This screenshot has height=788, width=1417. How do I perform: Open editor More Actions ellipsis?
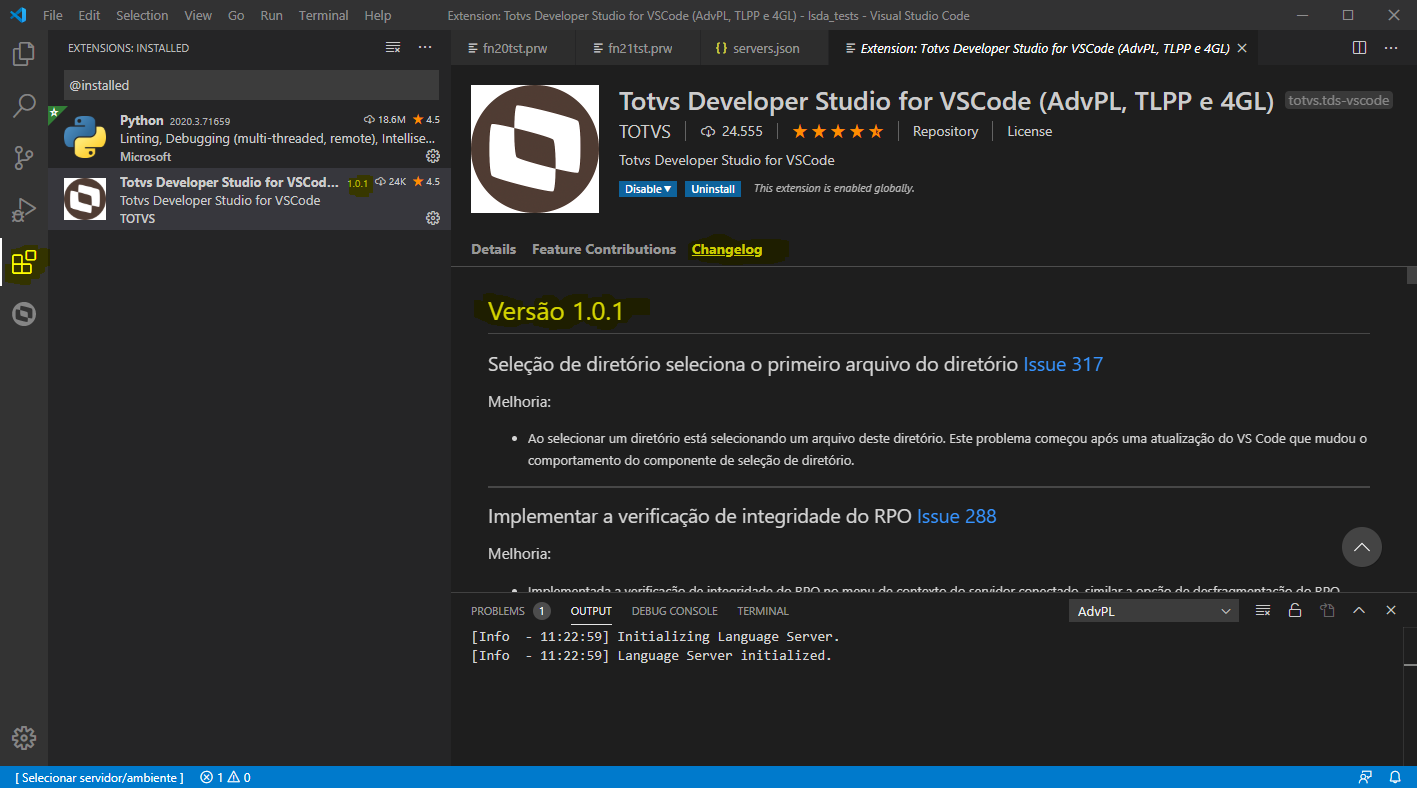pos(1391,47)
